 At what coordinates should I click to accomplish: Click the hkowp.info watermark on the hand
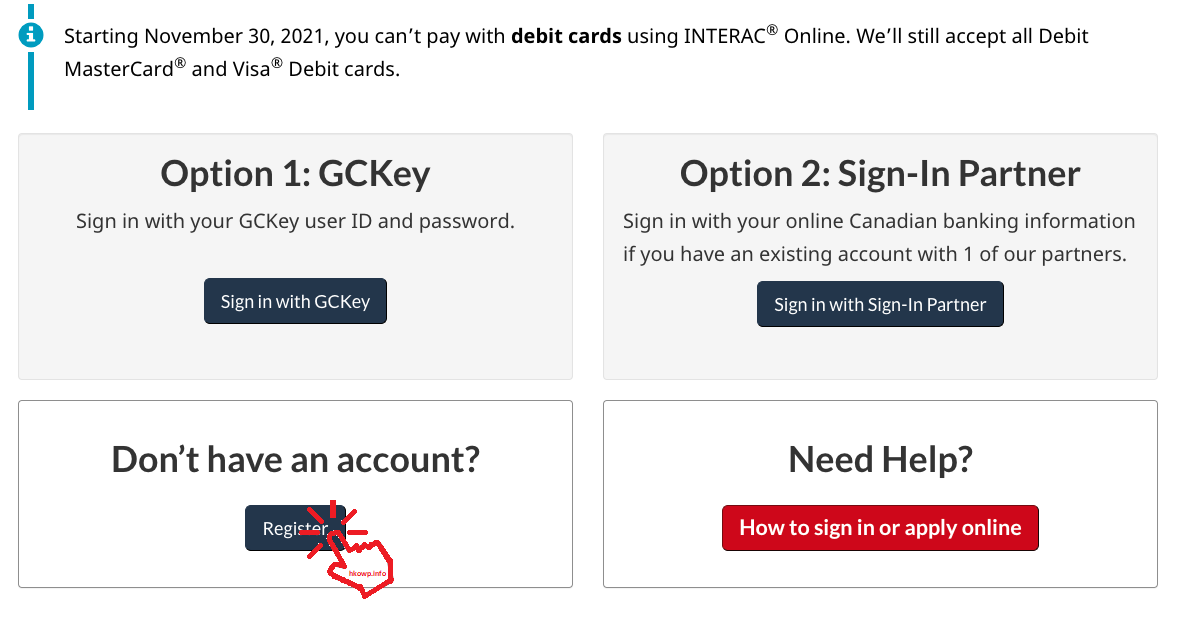[x=367, y=573]
